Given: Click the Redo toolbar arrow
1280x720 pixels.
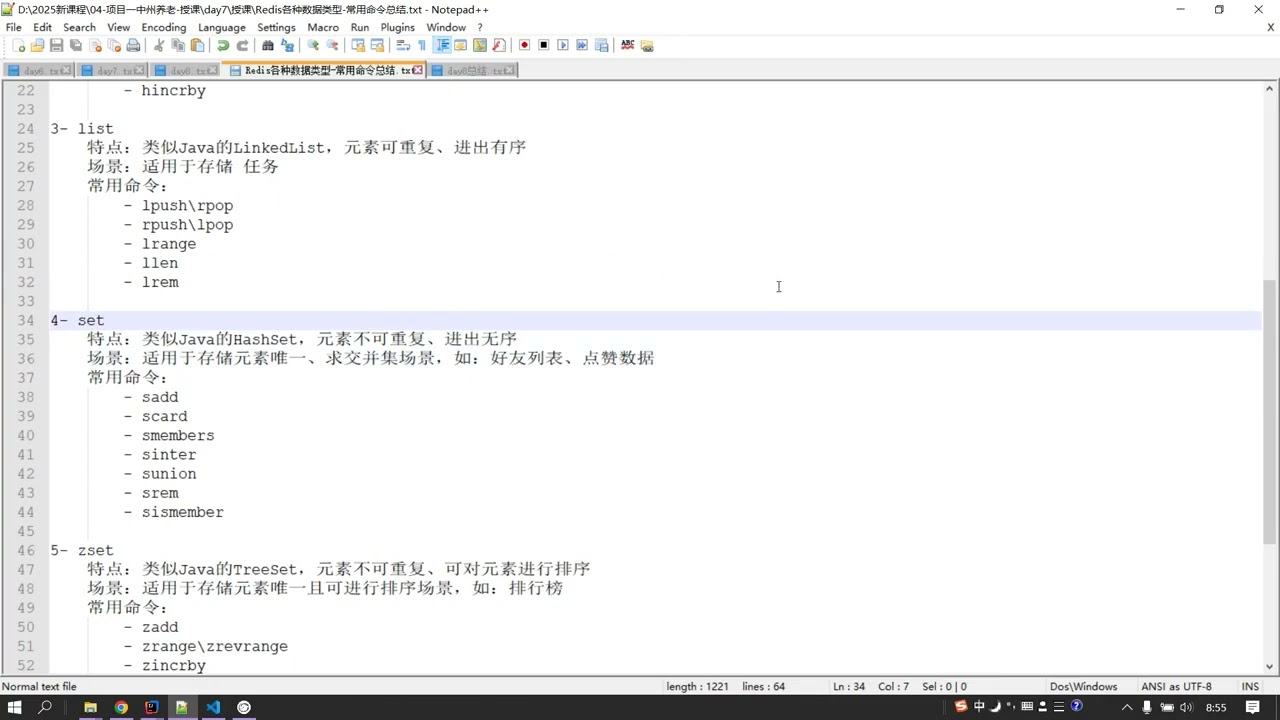Looking at the screenshot, I should click(242, 45).
